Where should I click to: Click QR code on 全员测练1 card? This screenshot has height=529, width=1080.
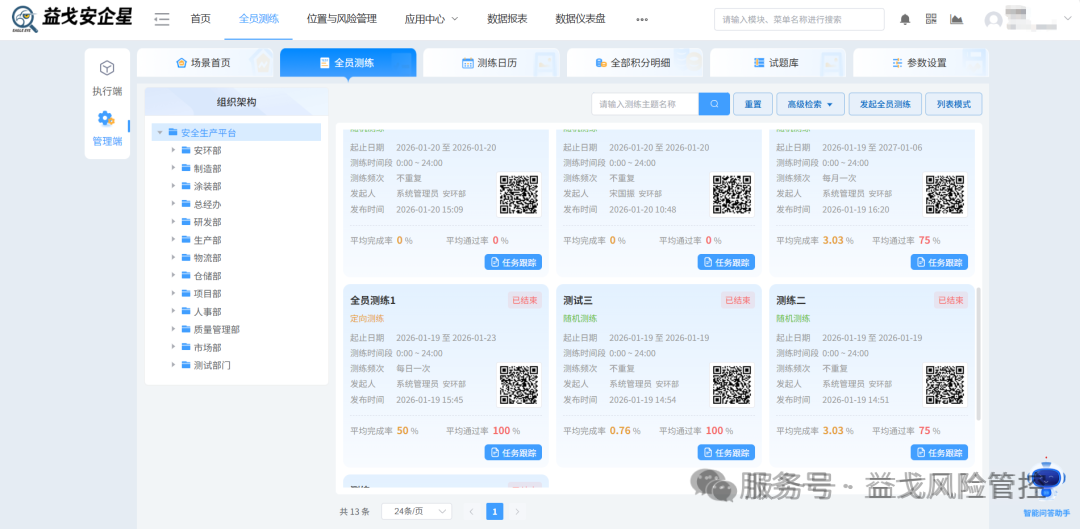point(519,384)
